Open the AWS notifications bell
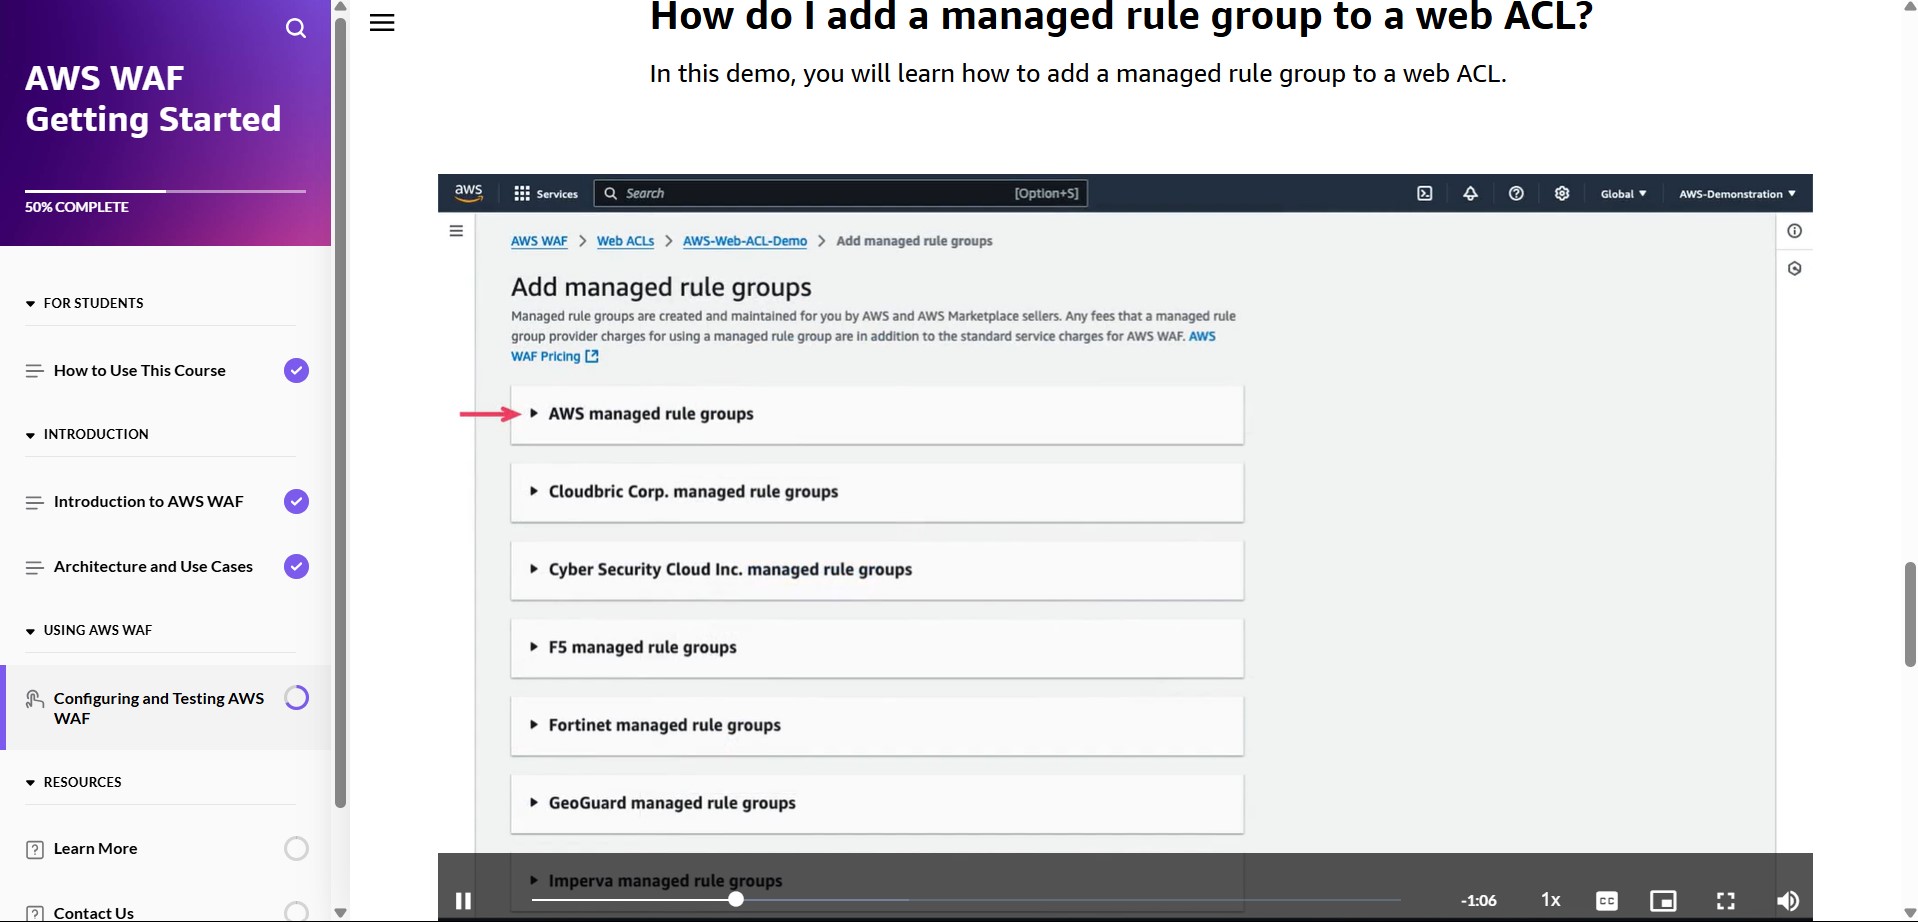Screen dimensions: 1918x922 click(x=1470, y=194)
